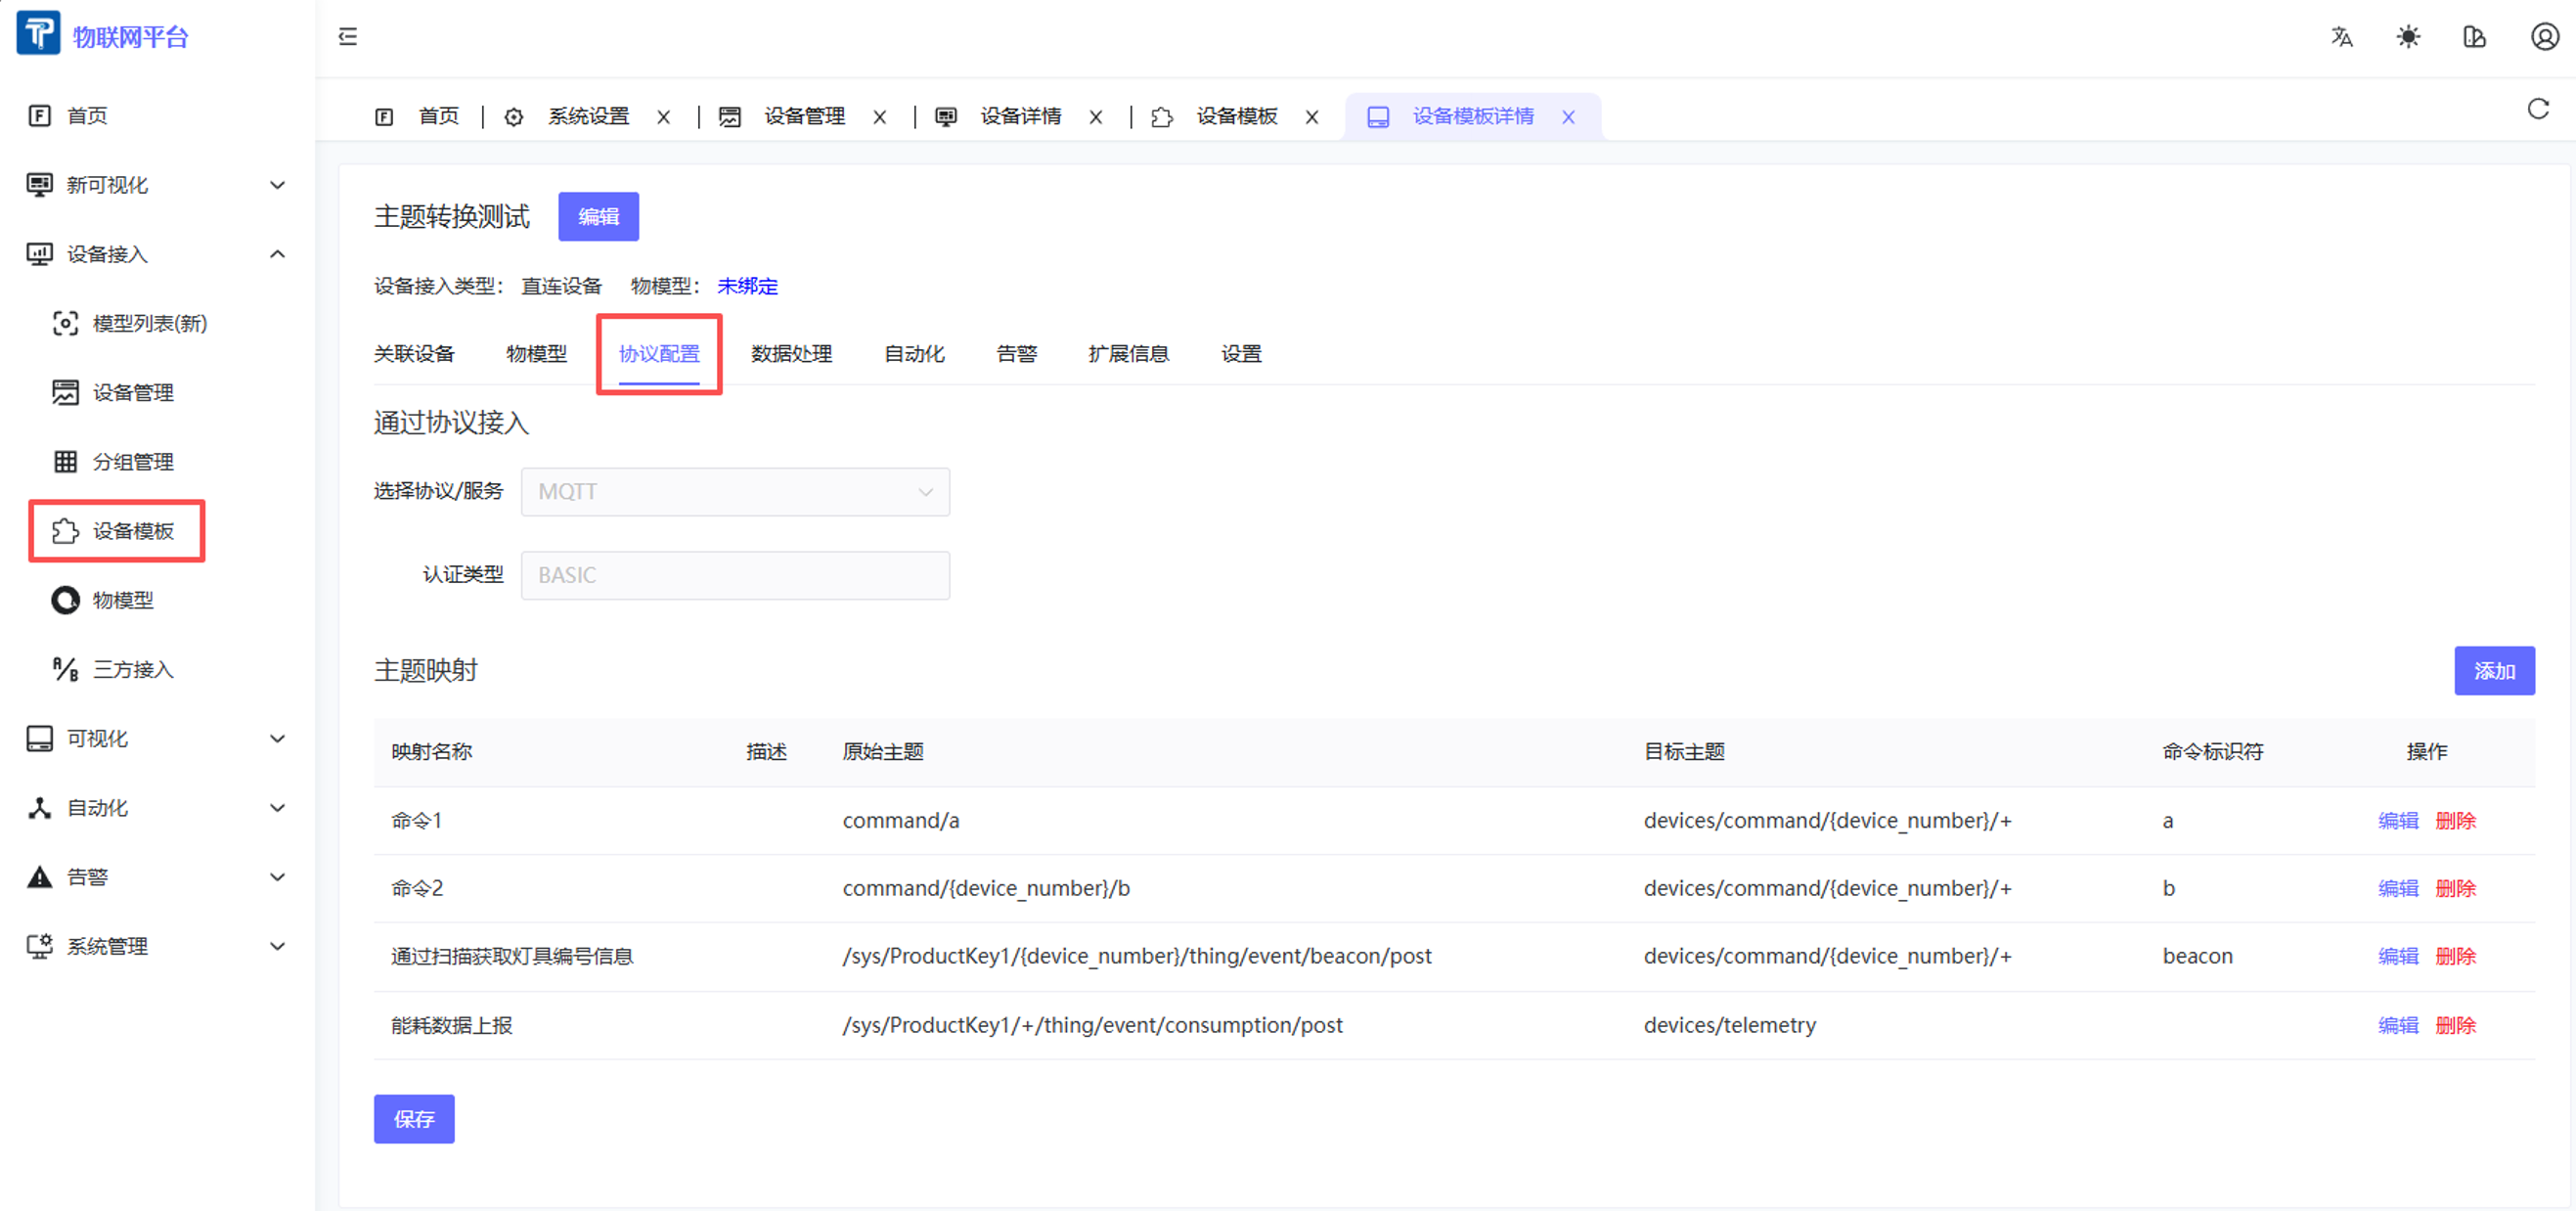Viewport: 2576px width, 1211px height.
Task: Open the 选择协议/服务 MQTT dropdown
Action: point(735,492)
